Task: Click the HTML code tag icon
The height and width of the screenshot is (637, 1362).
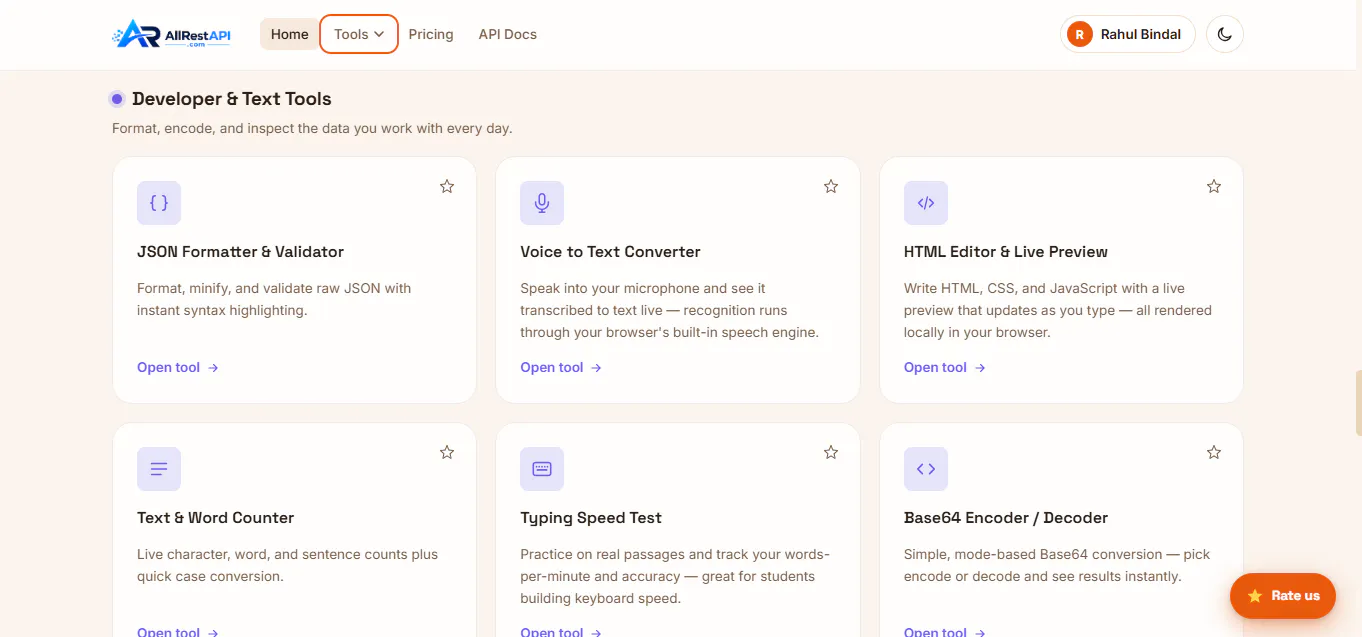Action: click(x=926, y=203)
